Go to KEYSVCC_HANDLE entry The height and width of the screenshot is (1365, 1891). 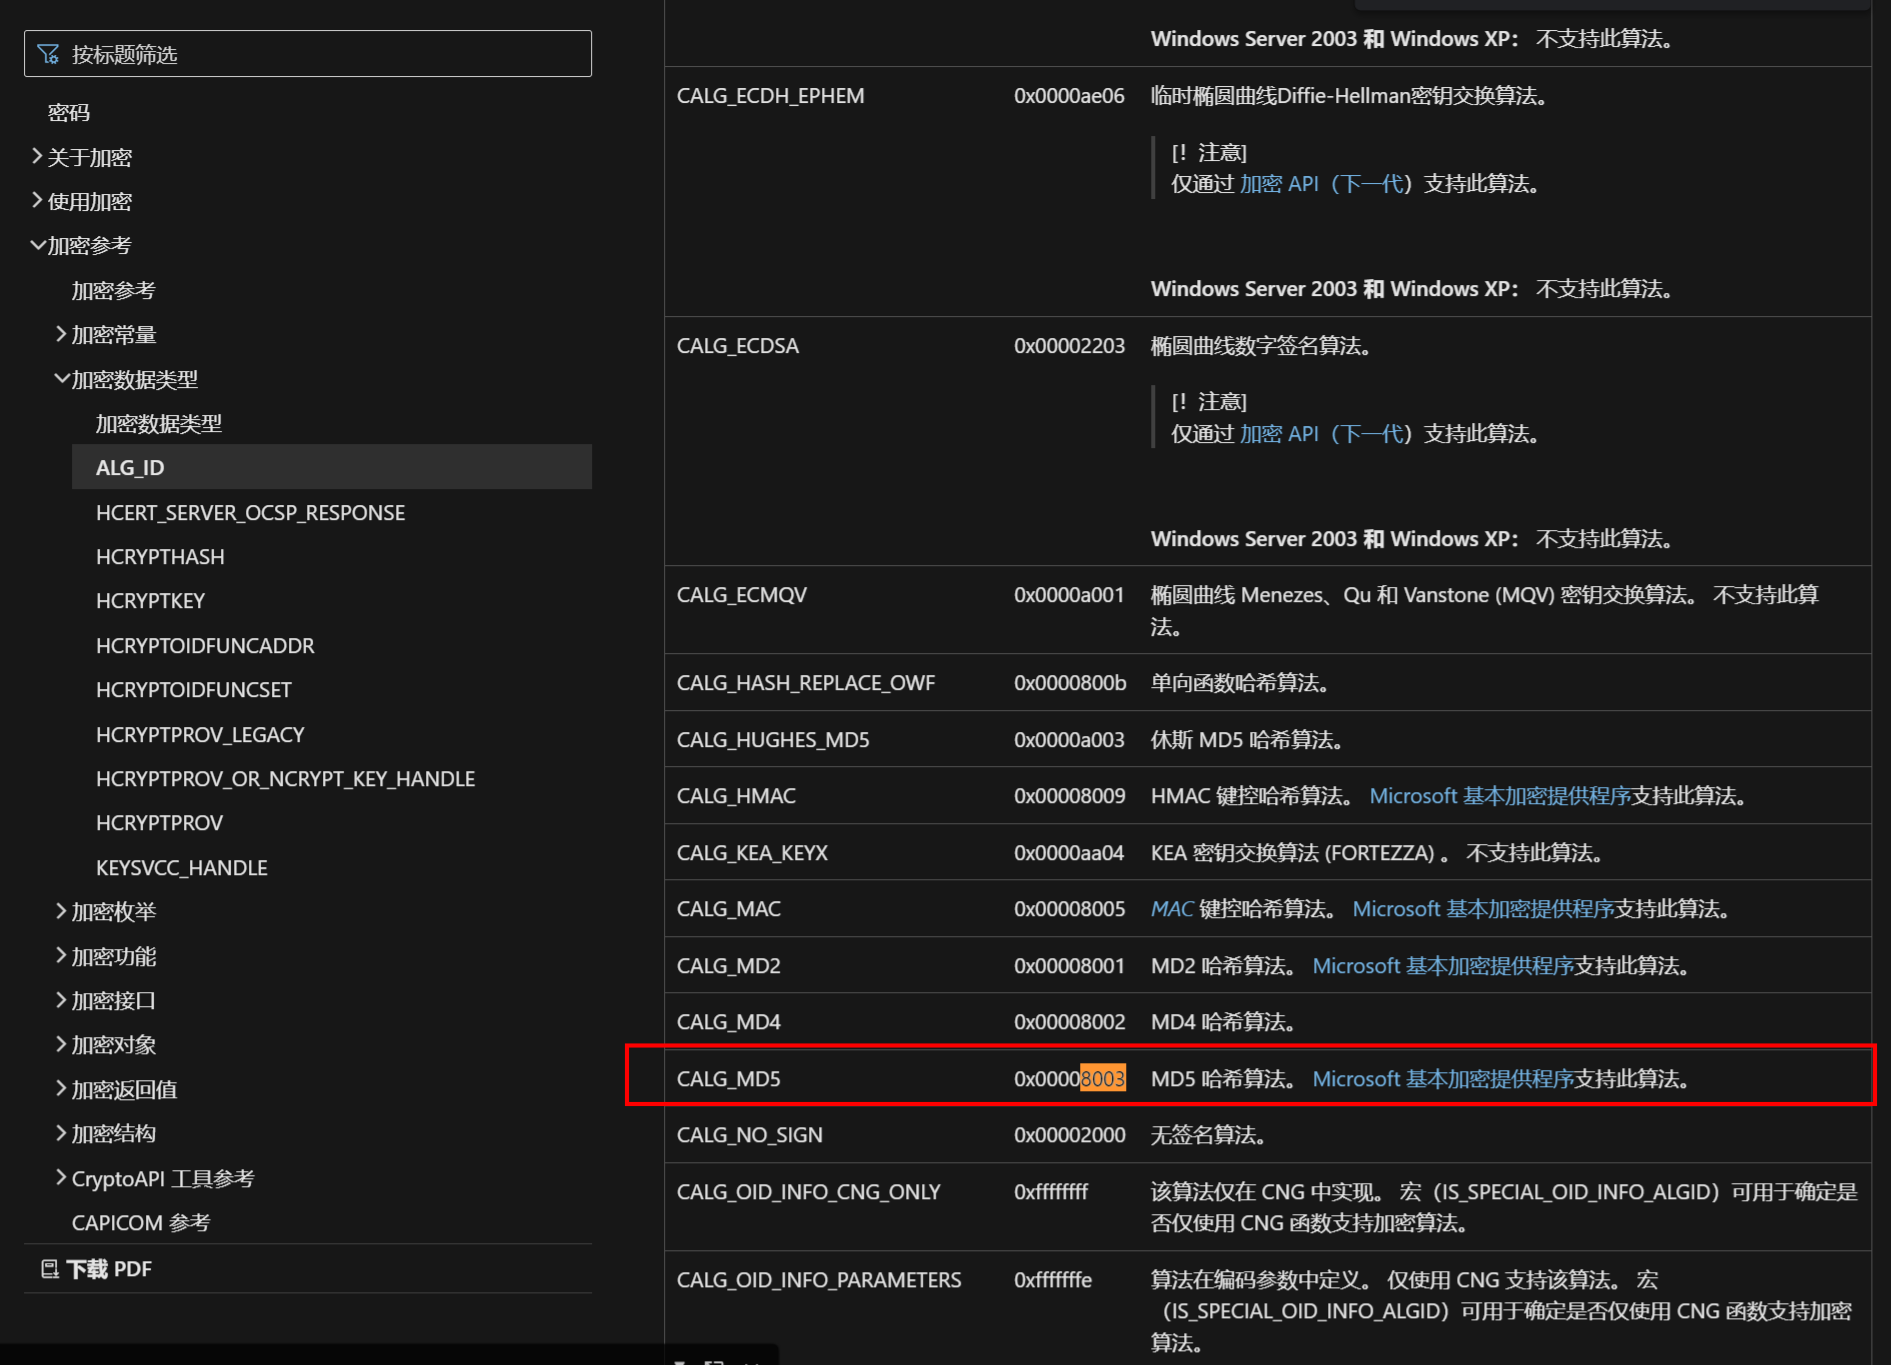(x=181, y=868)
